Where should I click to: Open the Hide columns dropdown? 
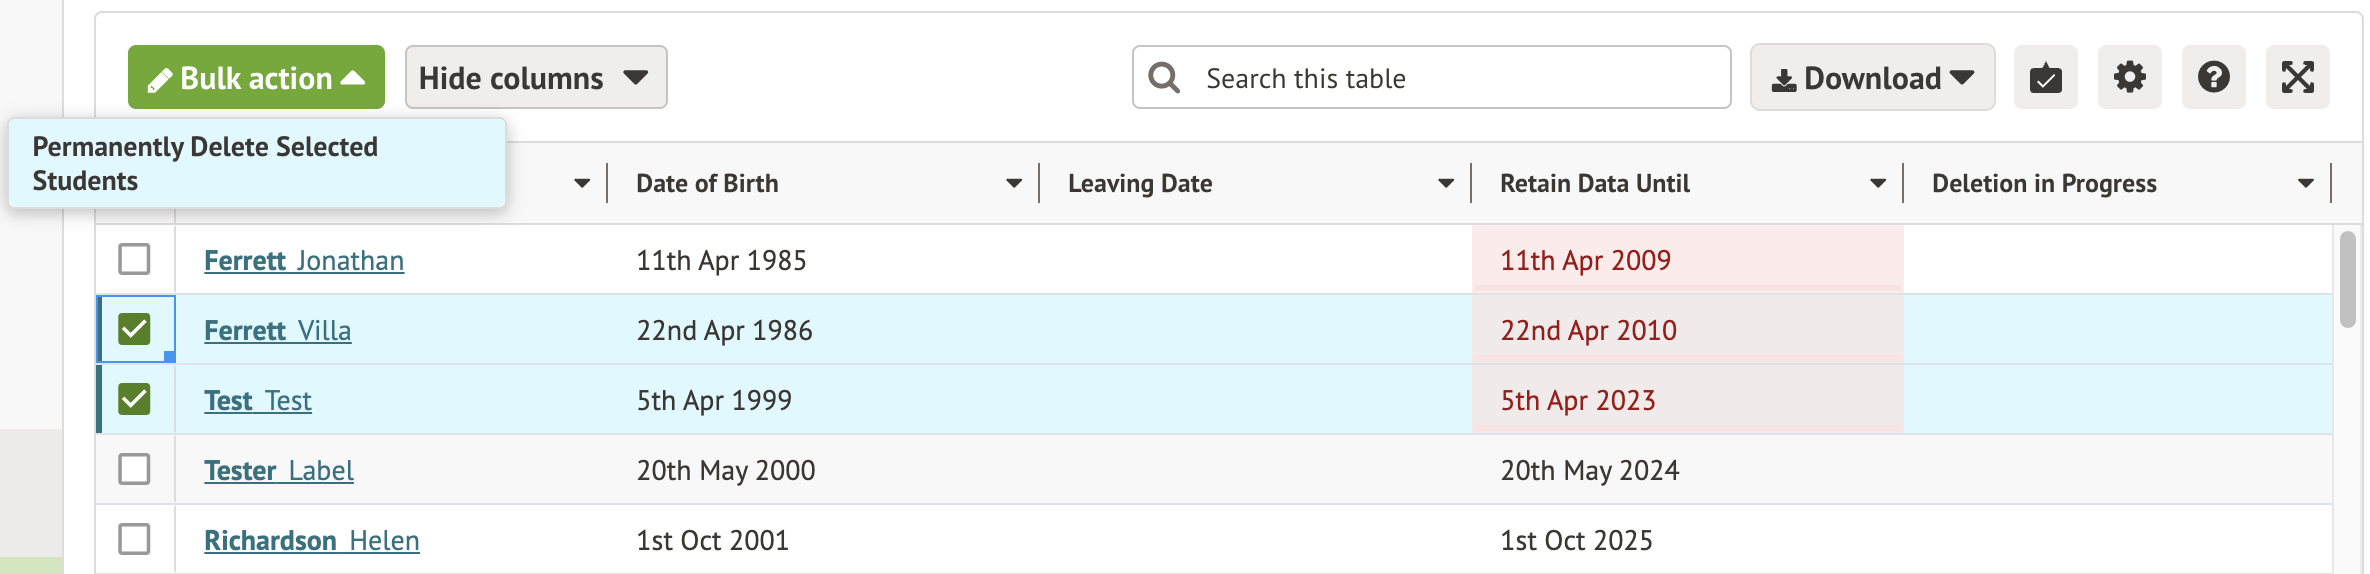[535, 78]
